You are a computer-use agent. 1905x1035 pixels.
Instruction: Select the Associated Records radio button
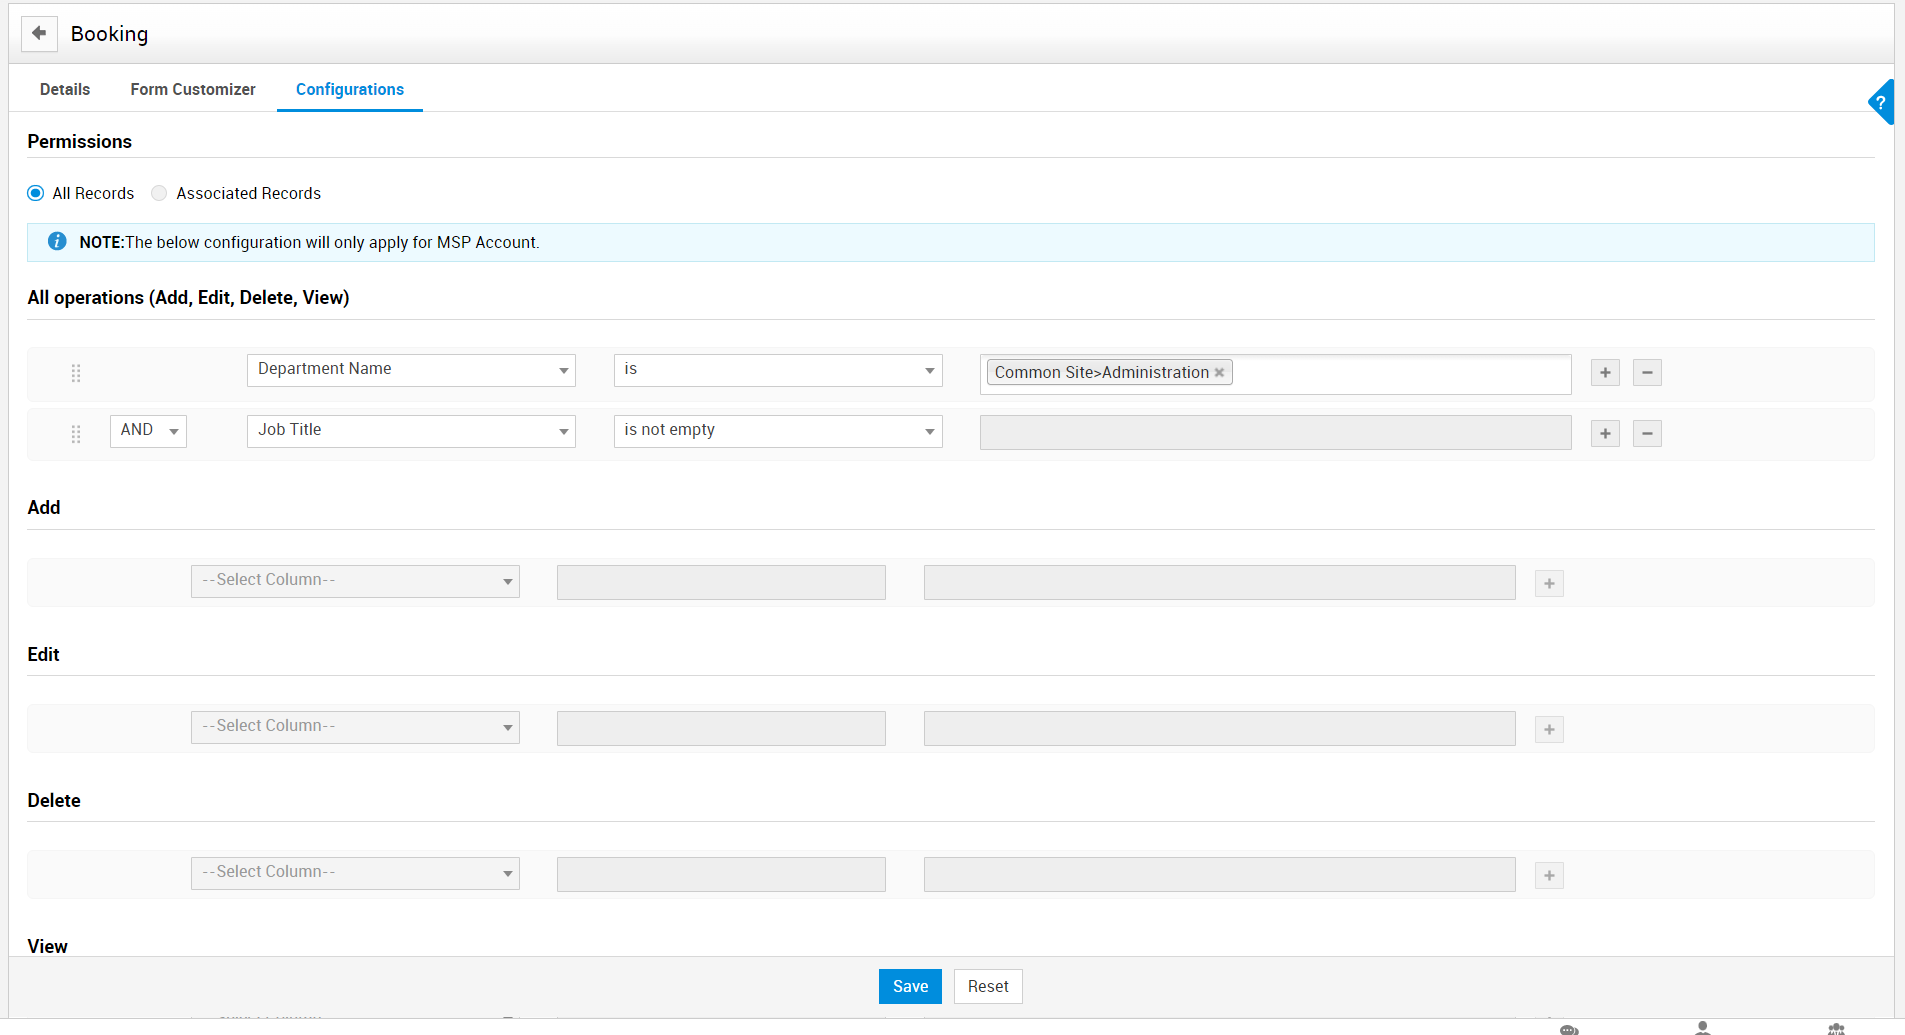click(158, 193)
